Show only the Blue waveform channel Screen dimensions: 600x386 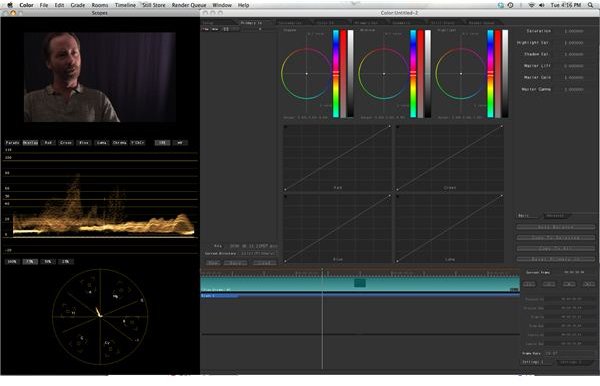point(84,143)
